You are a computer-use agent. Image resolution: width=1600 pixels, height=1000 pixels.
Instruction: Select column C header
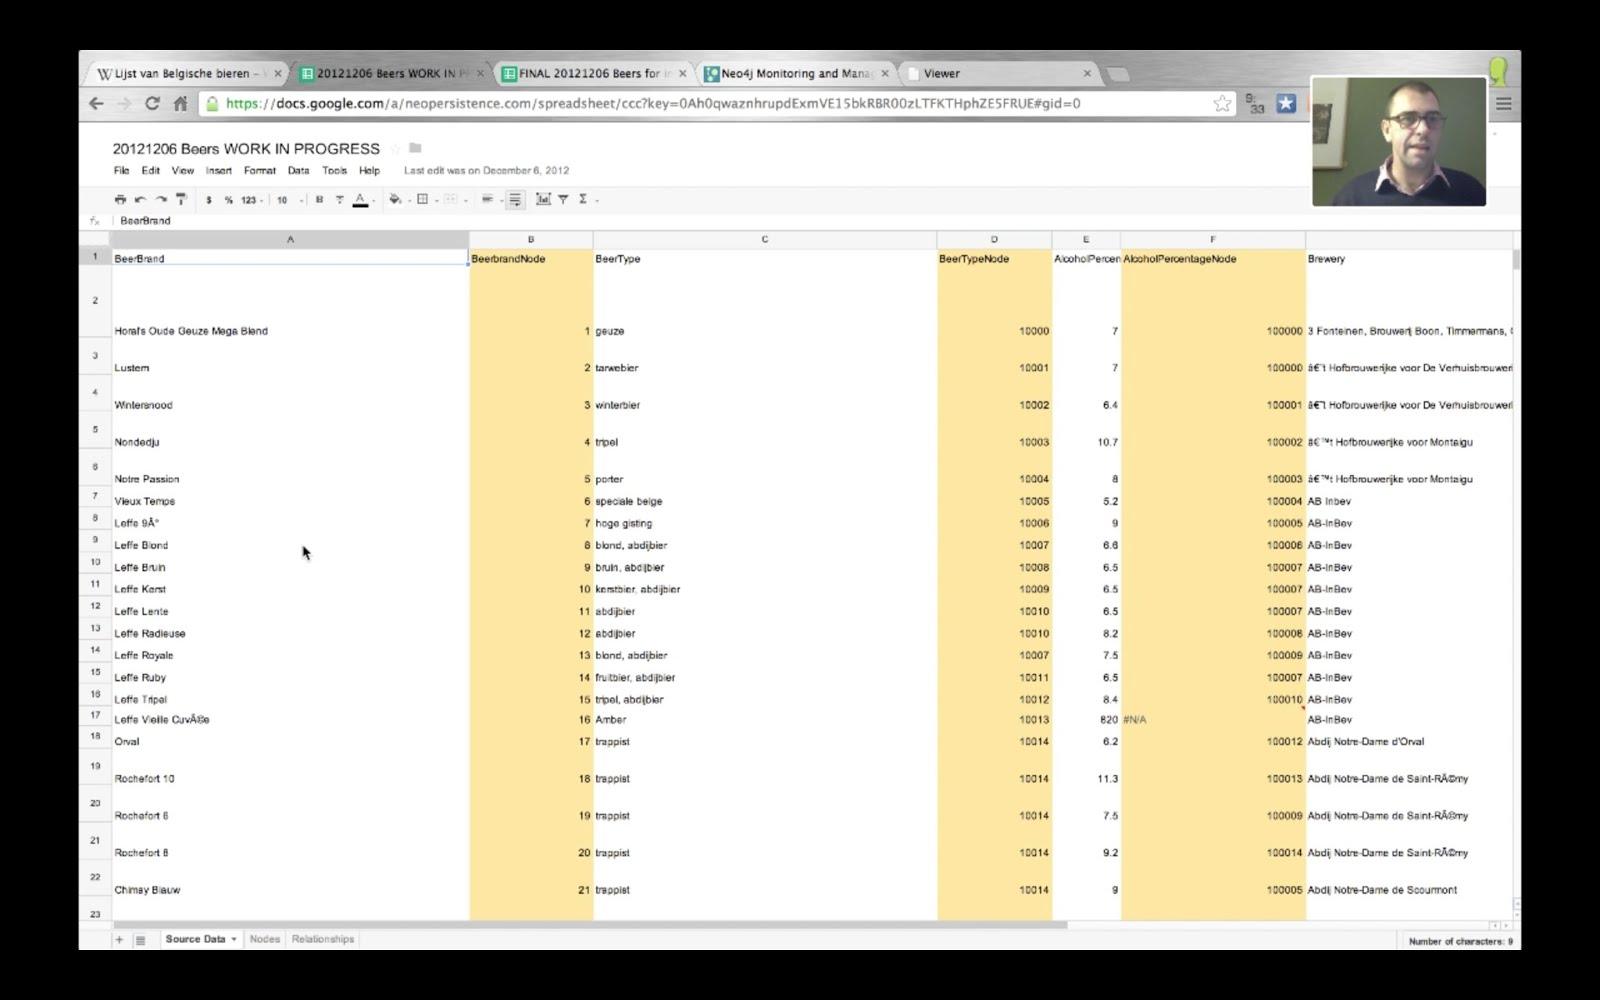[765, 240]
